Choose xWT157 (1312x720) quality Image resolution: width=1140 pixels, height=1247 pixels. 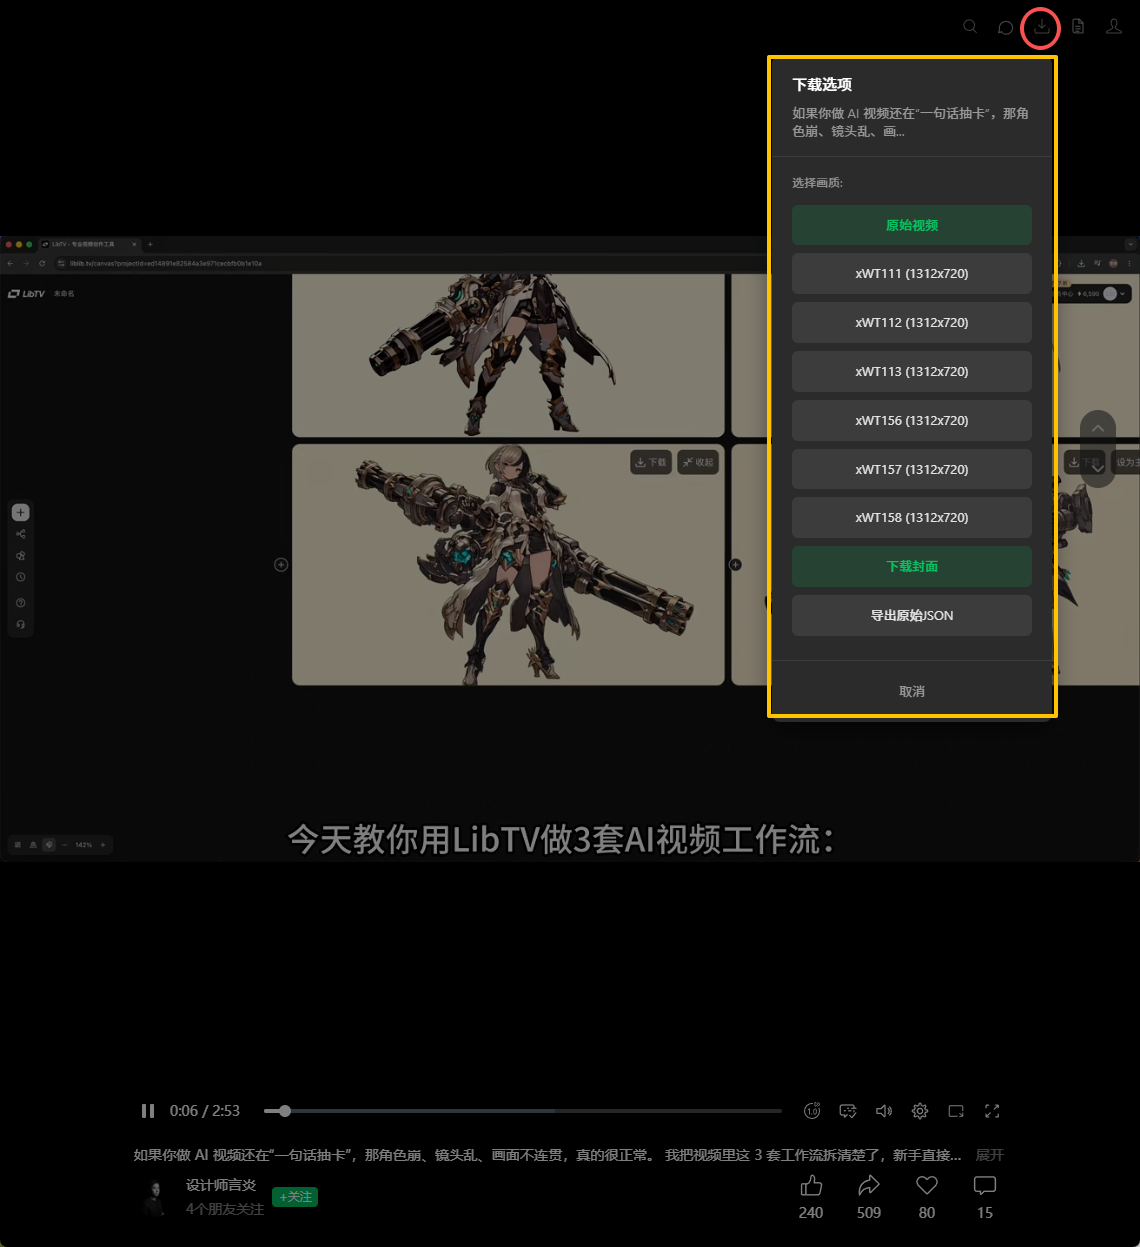click(912, 469)
